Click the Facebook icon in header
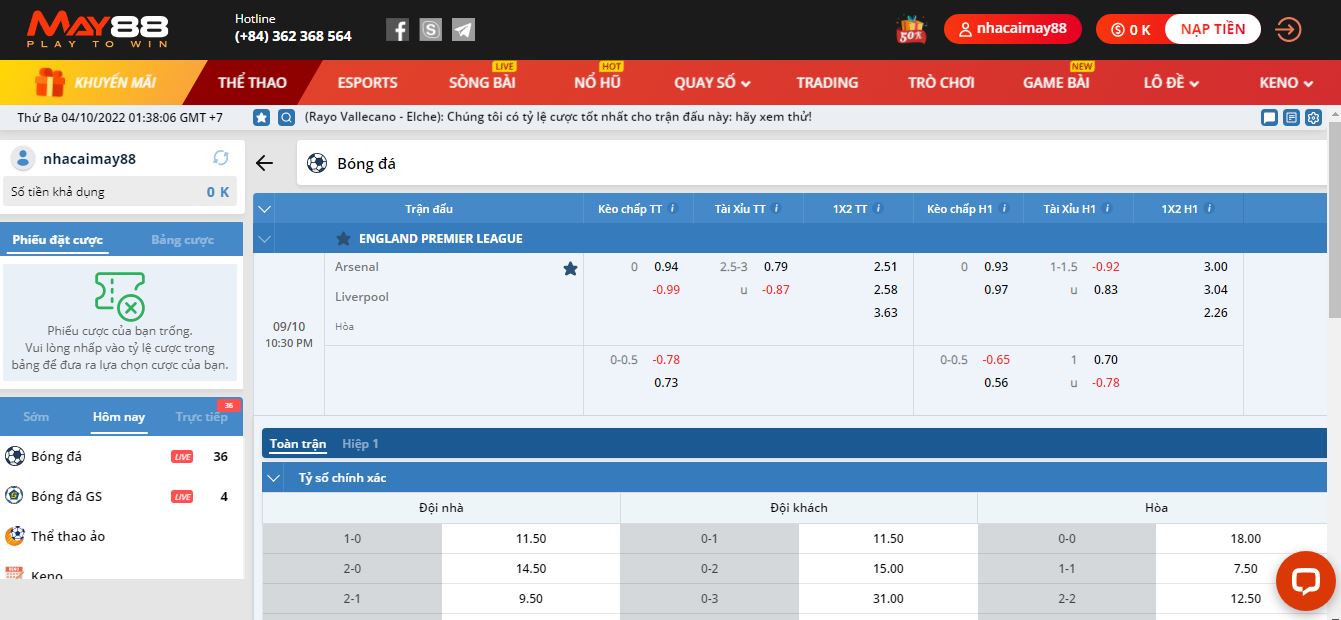1341x620 pixels. click(397, 30)
